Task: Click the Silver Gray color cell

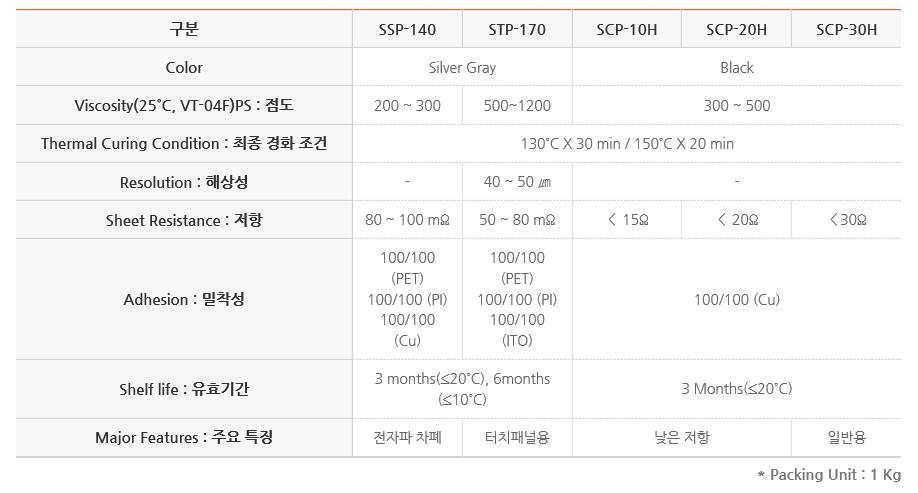Action: pyautogui.click(x=462, y=67)
